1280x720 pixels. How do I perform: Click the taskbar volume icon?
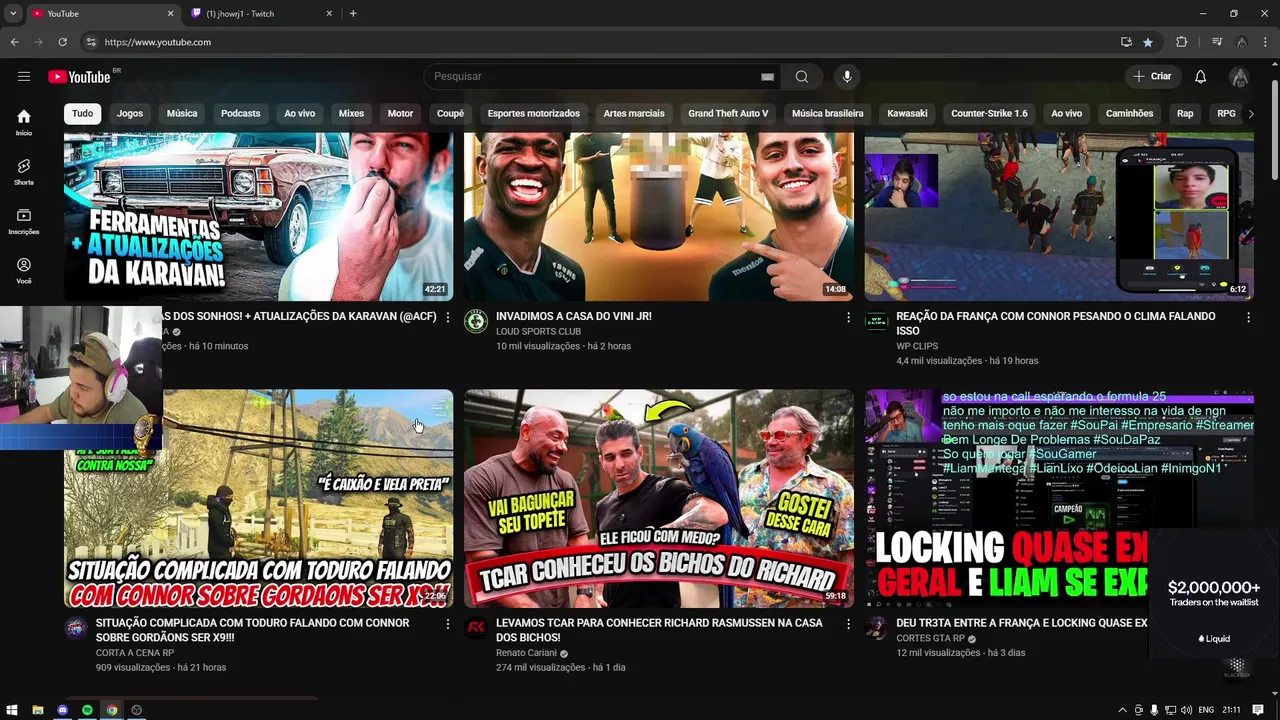coord(1188,710)
